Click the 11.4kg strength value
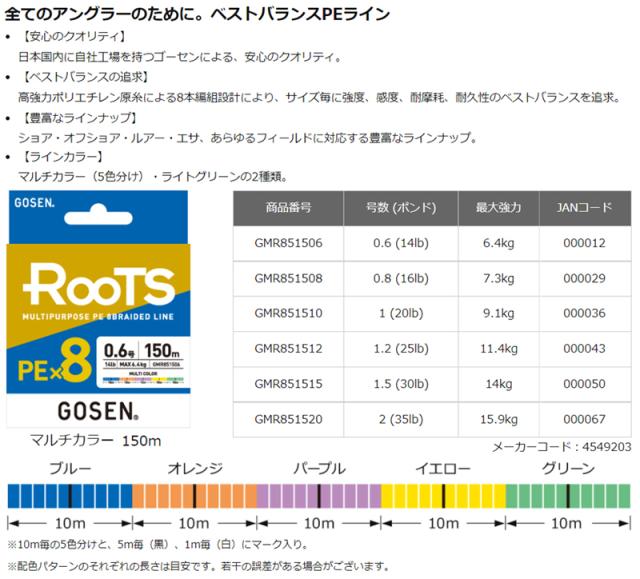The image size is (640, 579). [x=498, y=349]
